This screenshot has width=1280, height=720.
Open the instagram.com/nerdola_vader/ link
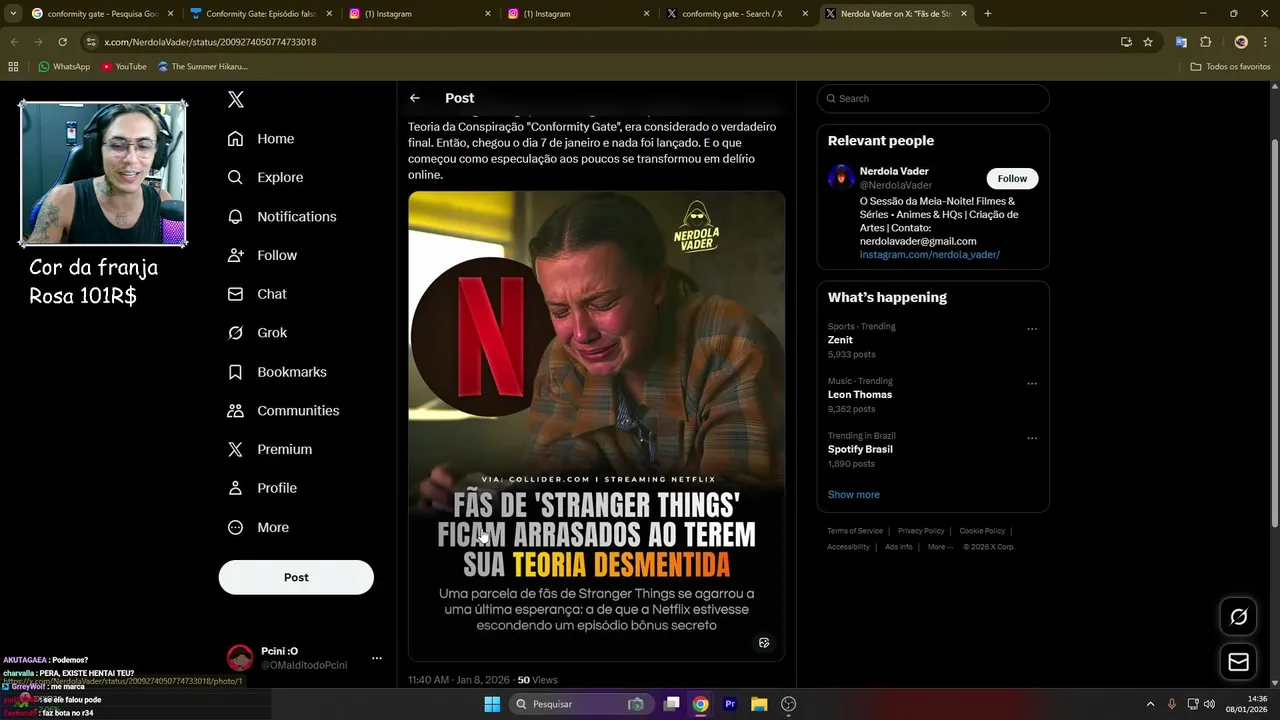[x=930, y=255]
